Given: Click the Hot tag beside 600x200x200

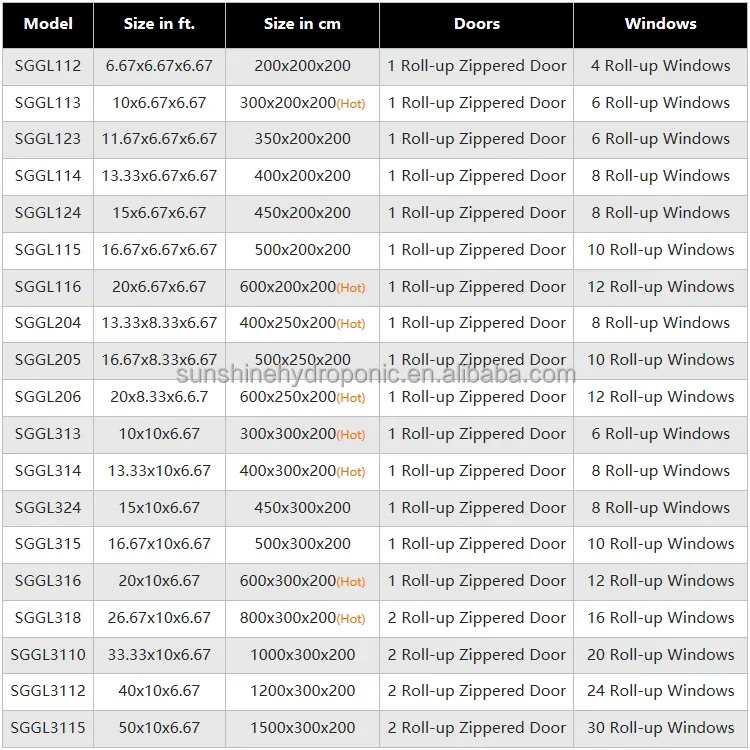Looking at the screenshot, I should coord(351,287).
